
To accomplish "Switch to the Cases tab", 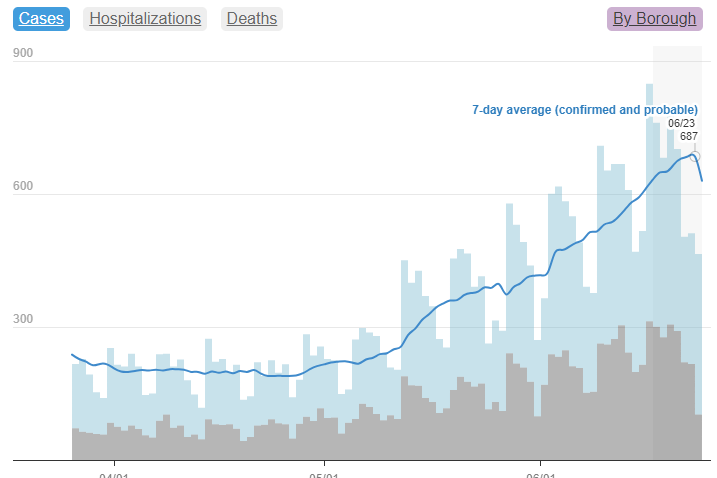I will click(x=41, y=18).
